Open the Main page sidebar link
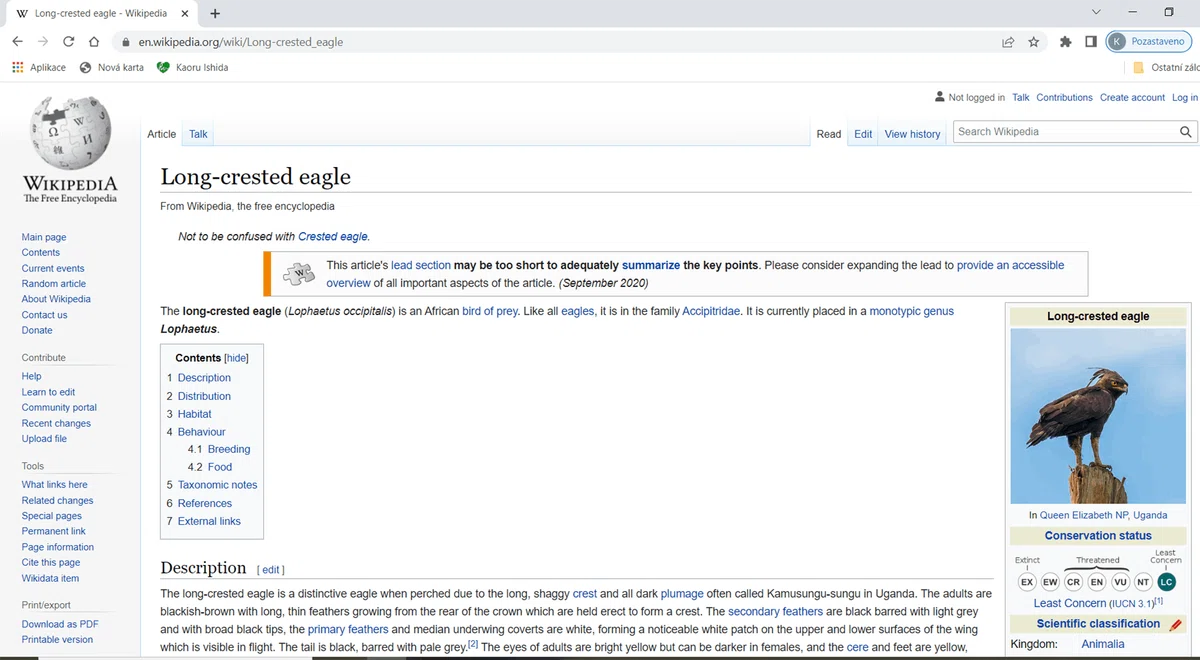The image size is (1200, 660). tap(44, 237)
